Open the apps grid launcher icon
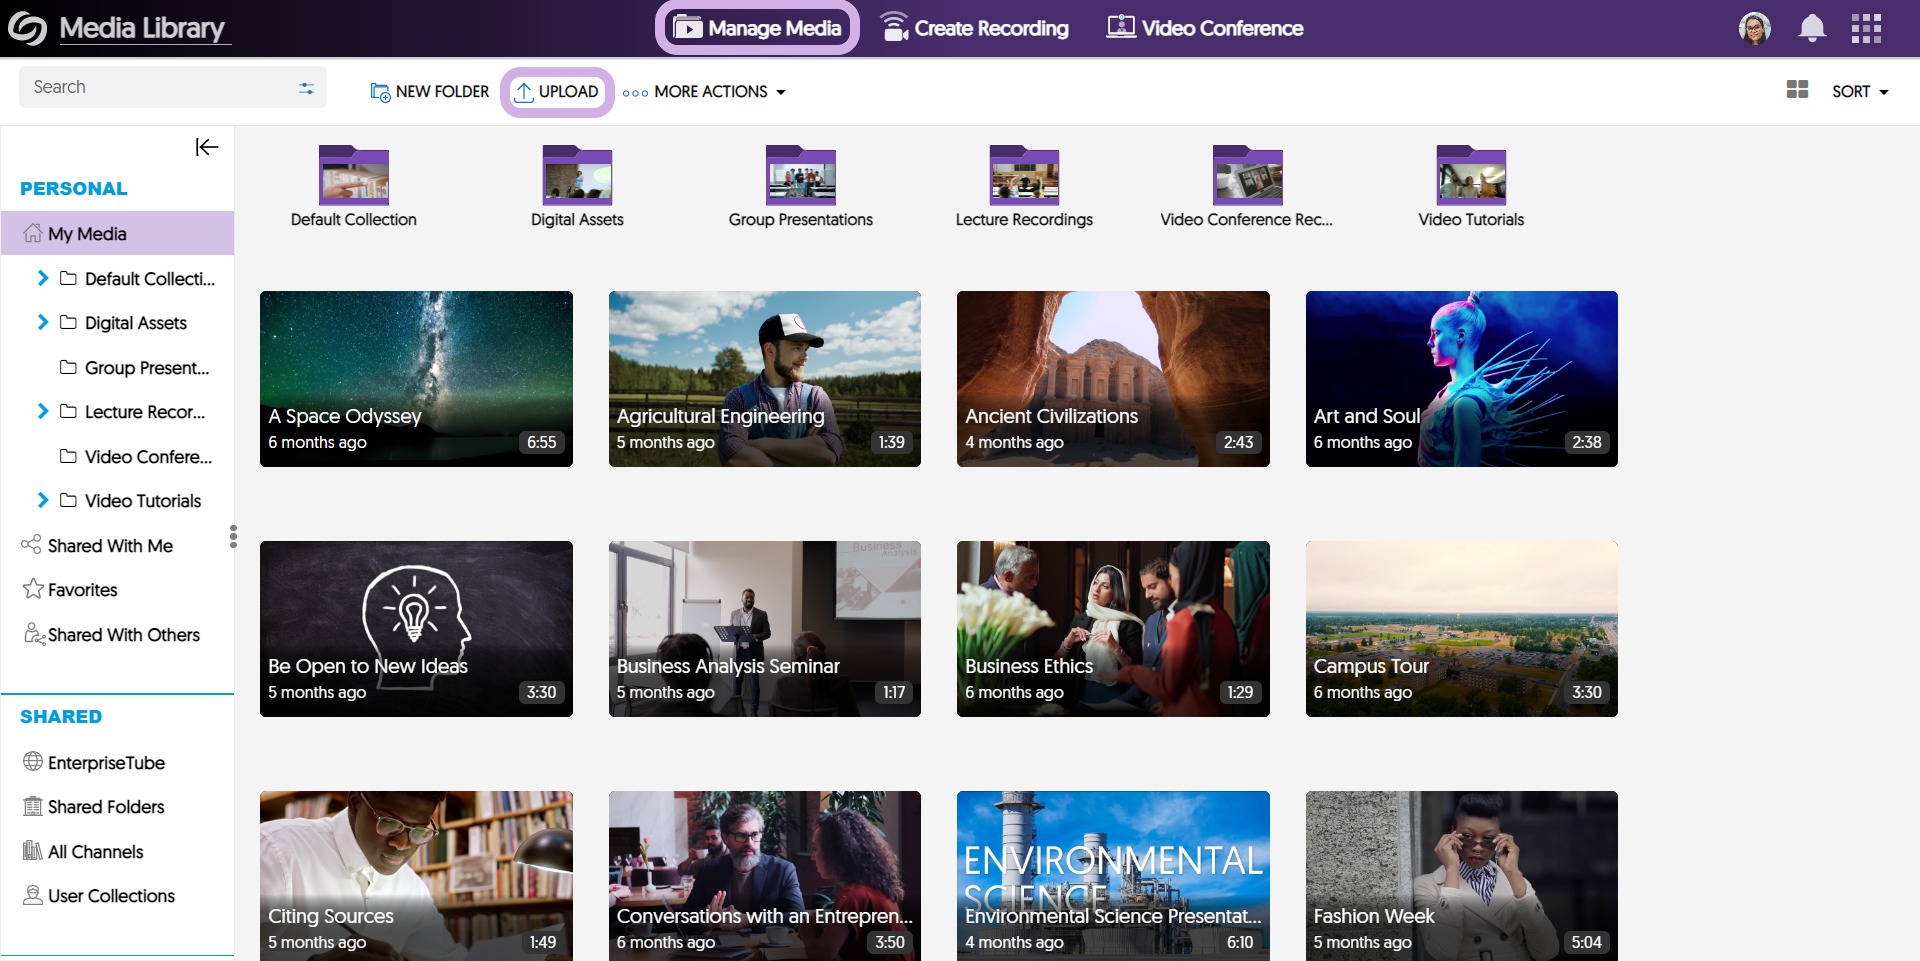Viewport: 1920px width, 961px height. point(1866,28)
